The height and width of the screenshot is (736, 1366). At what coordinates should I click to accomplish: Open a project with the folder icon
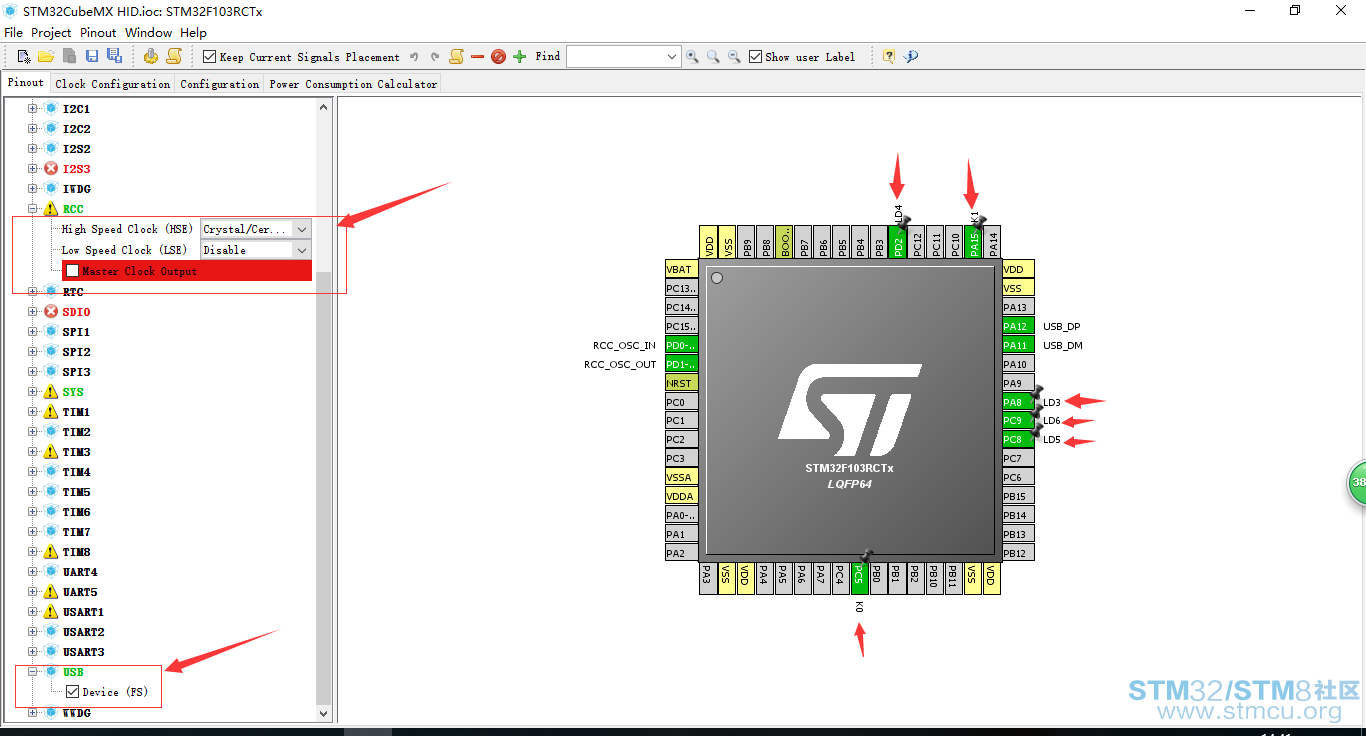pyautogui.click(x=46, y=57)
